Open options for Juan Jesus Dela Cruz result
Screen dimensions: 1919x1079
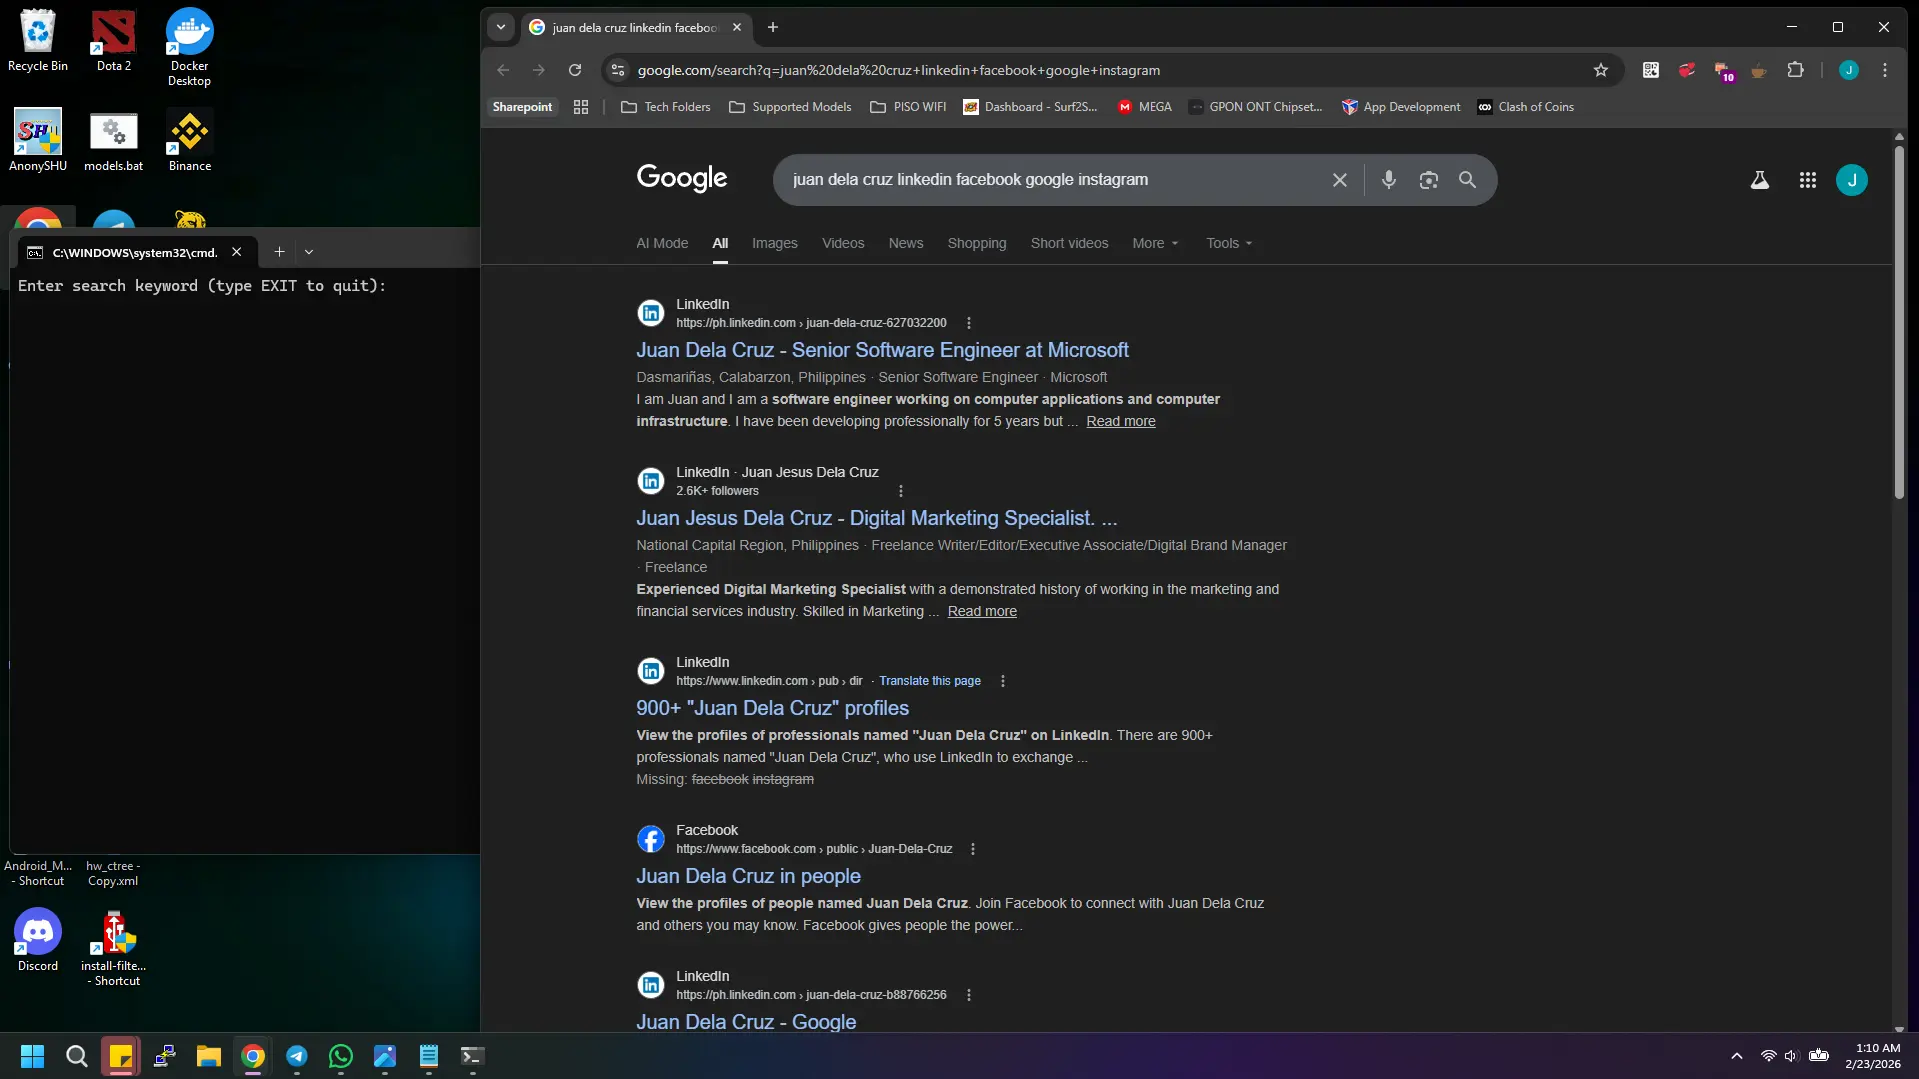click(x=901, y=491)
